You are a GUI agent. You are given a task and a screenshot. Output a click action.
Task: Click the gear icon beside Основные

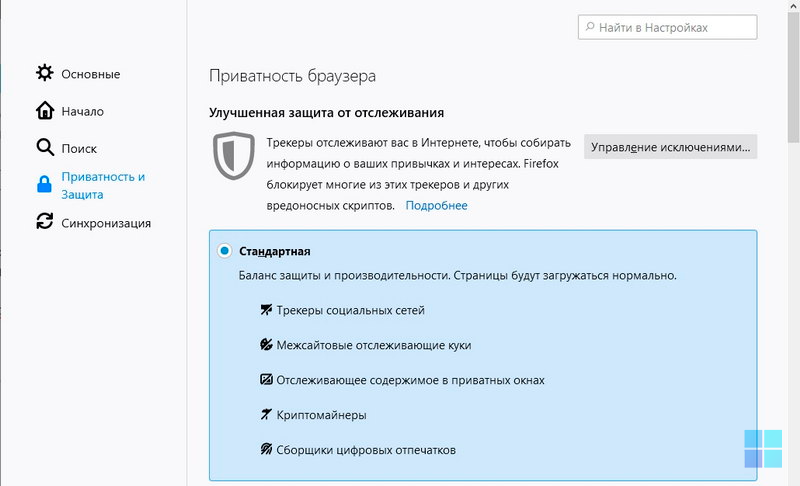pyautogui.click(x=45, y=73)
